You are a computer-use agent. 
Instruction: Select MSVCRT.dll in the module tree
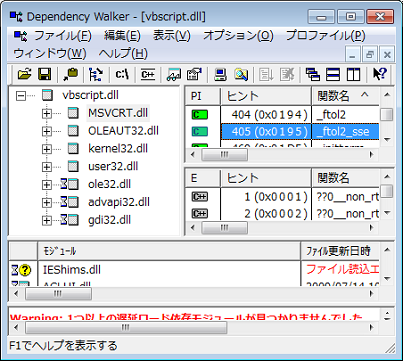pos(118,113)
